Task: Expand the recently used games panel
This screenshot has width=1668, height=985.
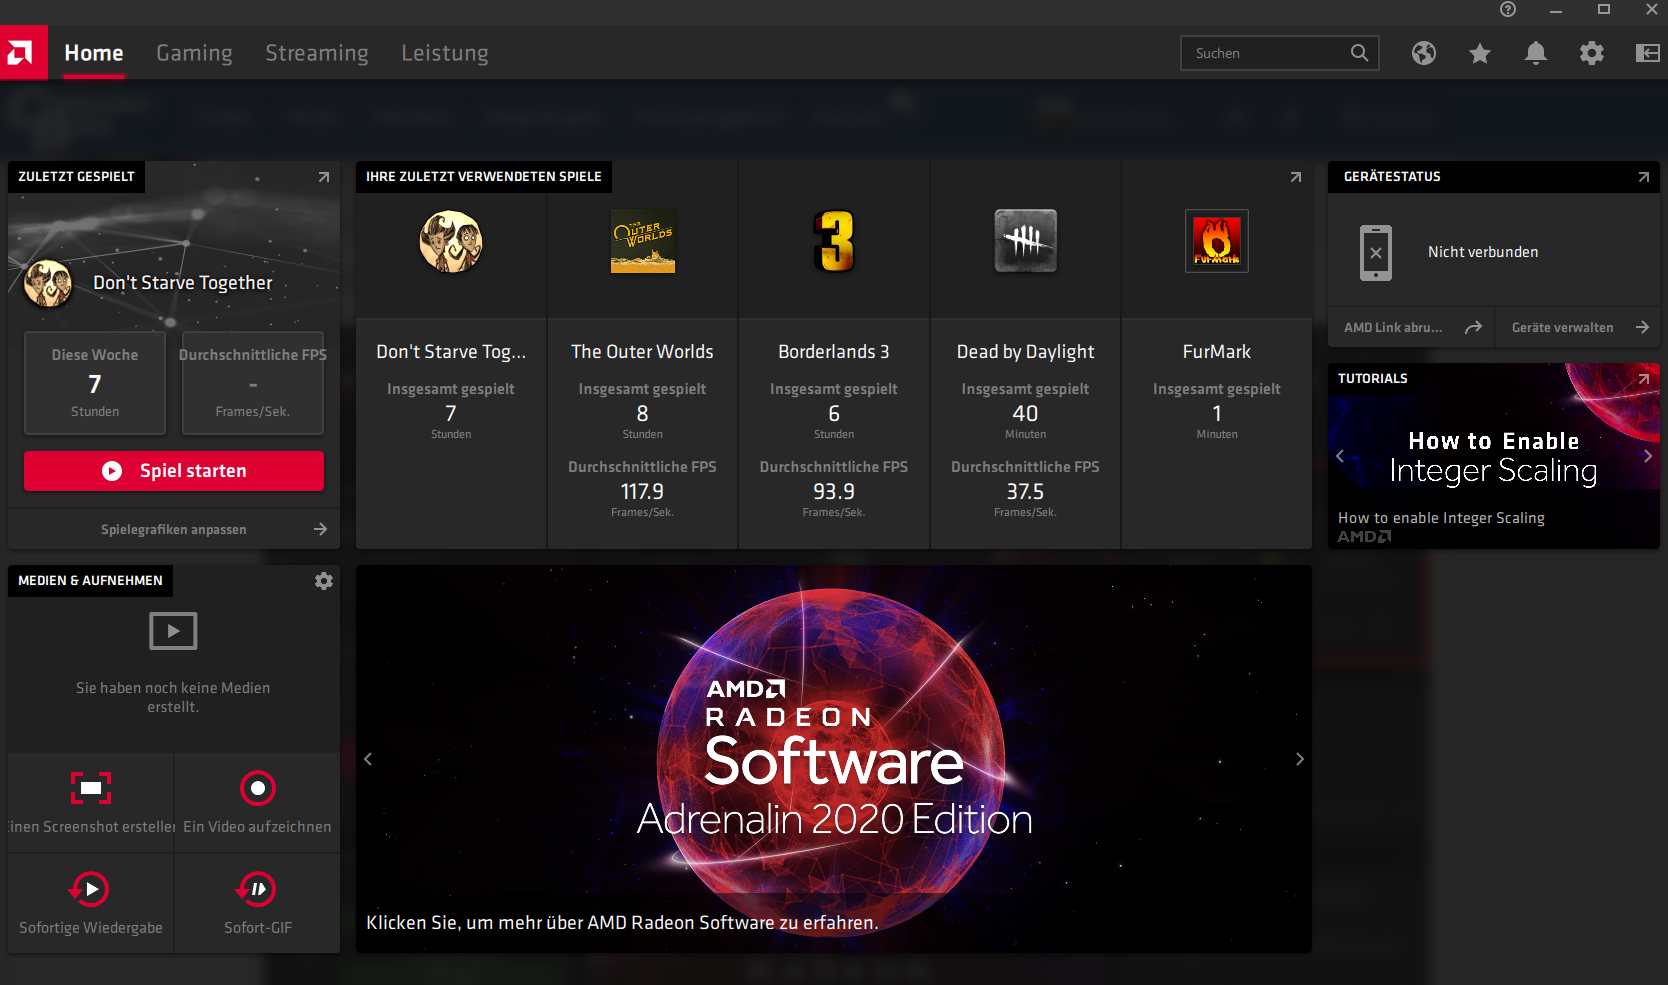Action: (x=1296, y=177)
